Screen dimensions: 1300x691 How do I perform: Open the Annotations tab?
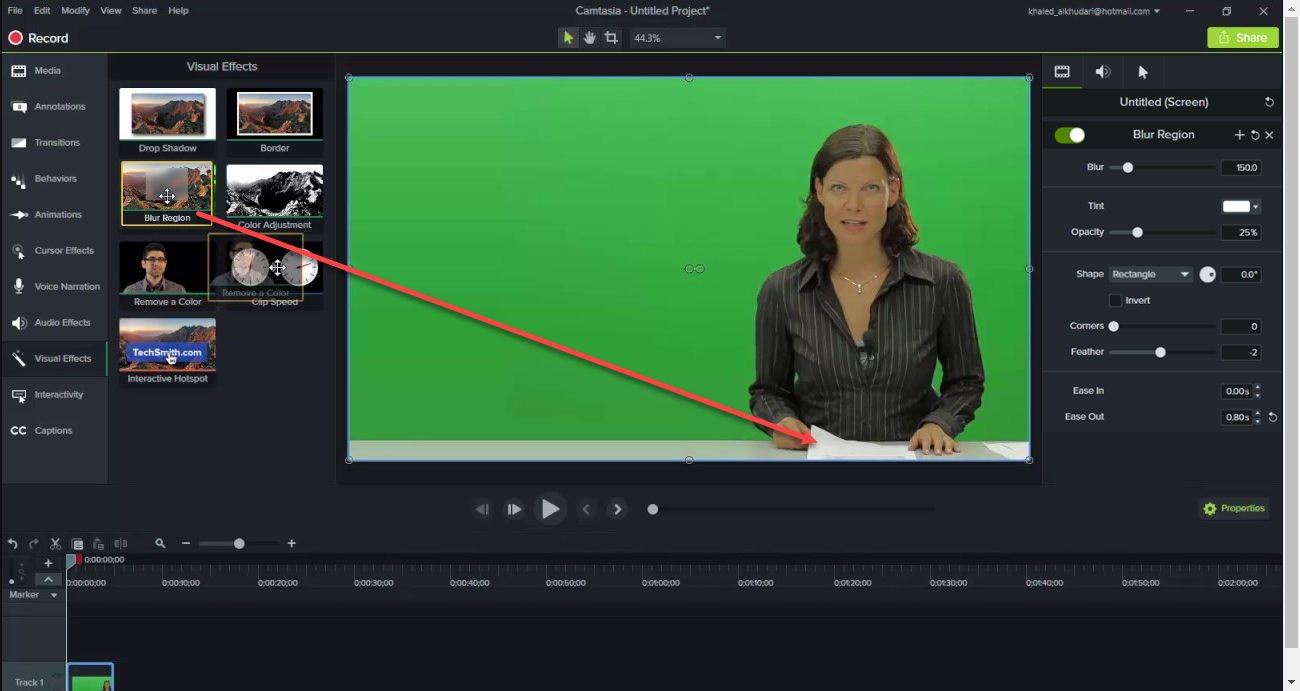53,107
